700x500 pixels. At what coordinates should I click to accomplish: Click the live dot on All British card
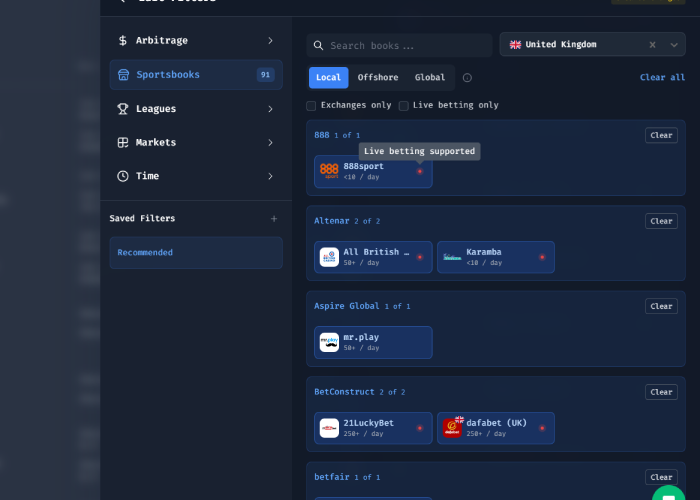tap(420, 257)
